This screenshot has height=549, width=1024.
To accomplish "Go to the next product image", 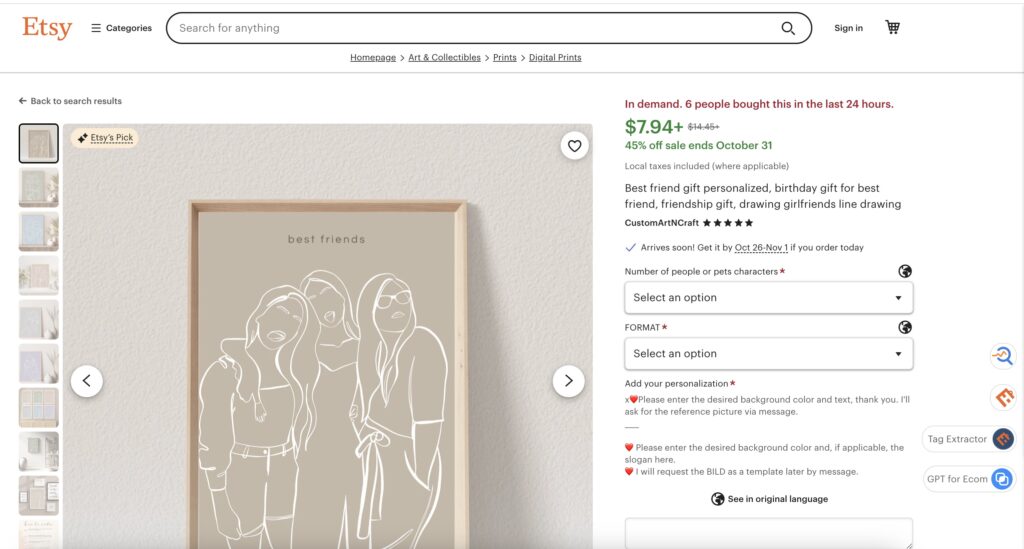I will pos(569,380).
